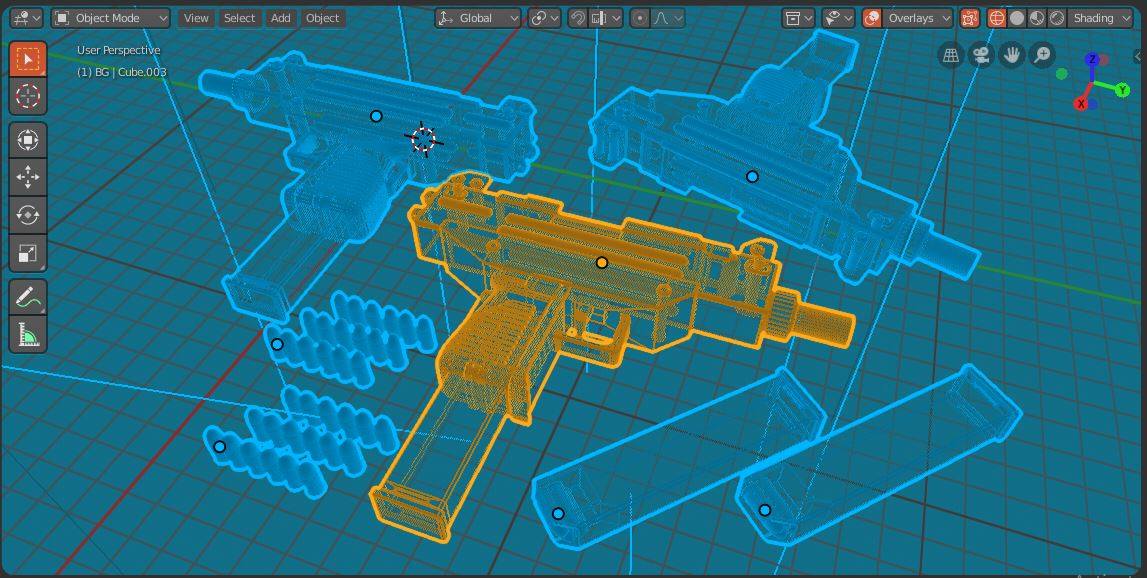Image resolution: width=1147 pixels, height=578 pixels.
Task: Toggle X-ray mode
Action: point(970,18)
